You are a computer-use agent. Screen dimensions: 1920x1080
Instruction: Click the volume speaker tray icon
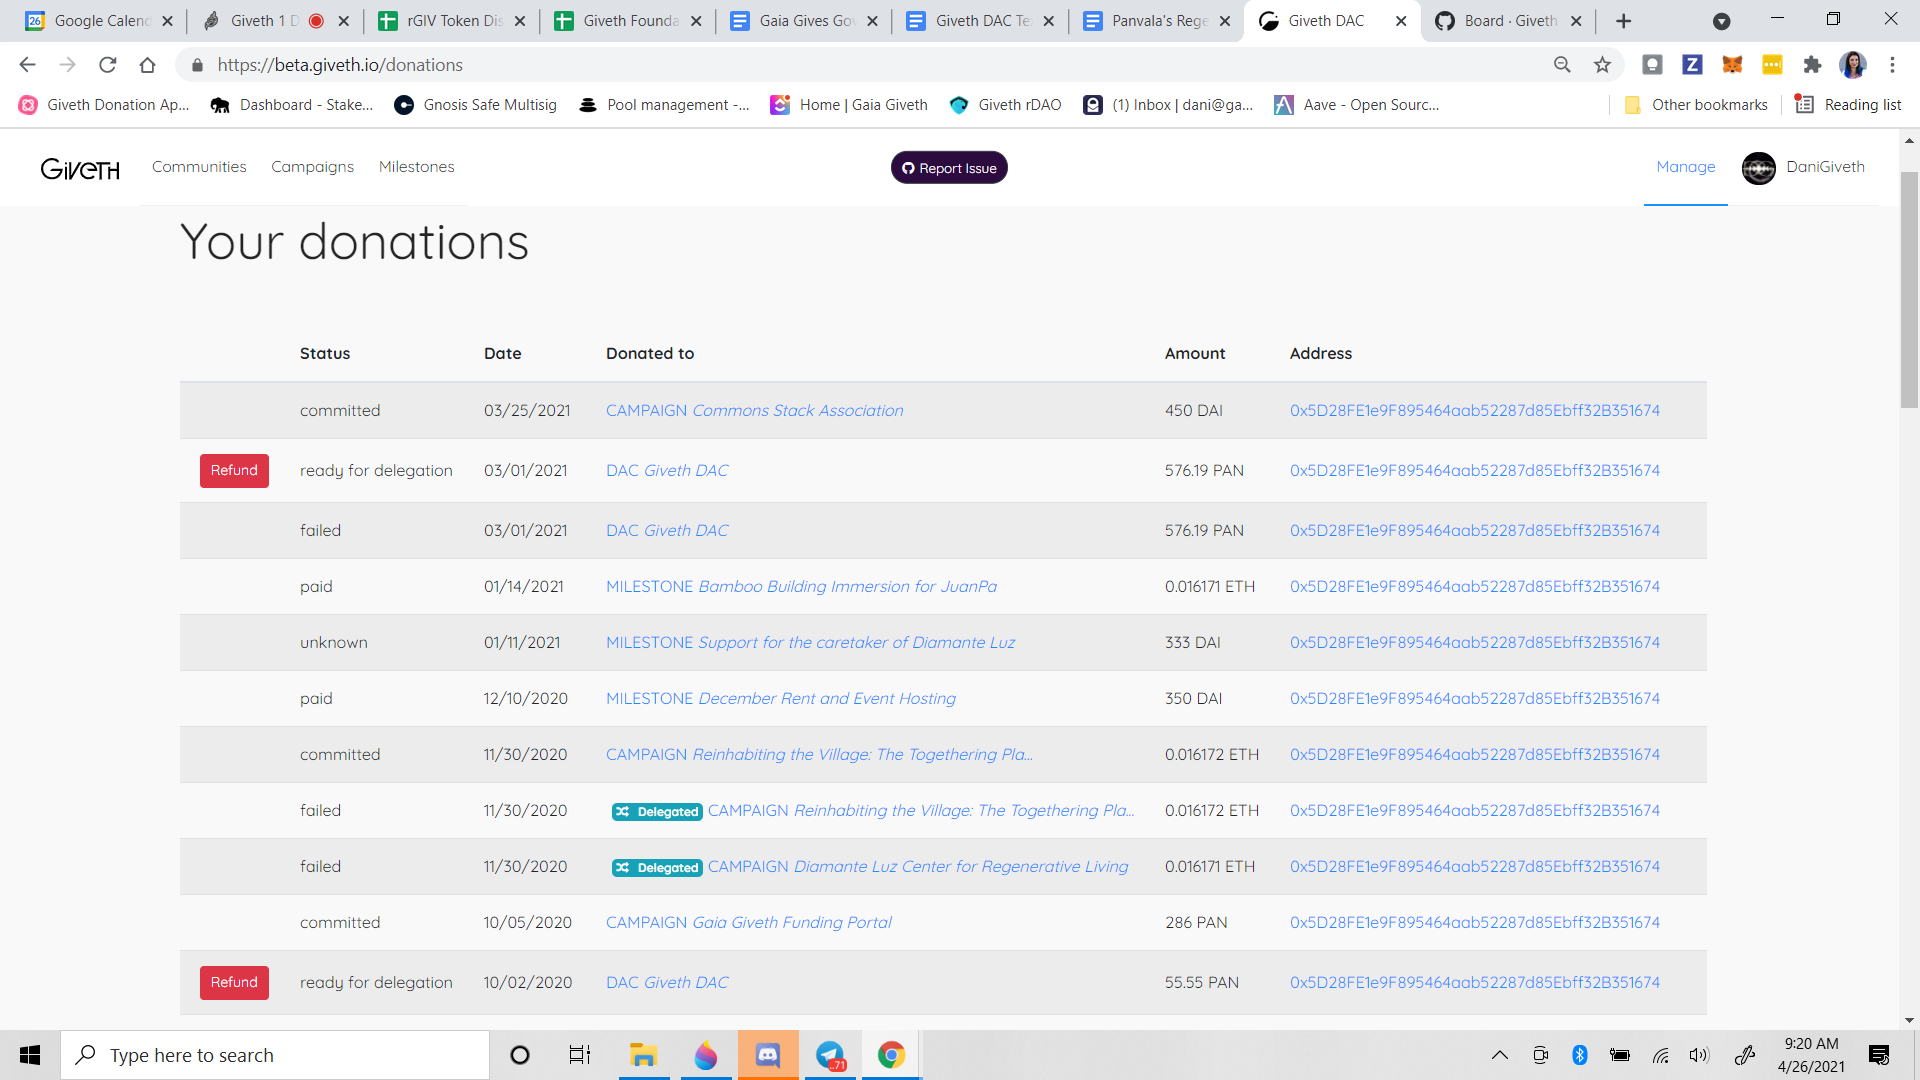(1699, 1055)
